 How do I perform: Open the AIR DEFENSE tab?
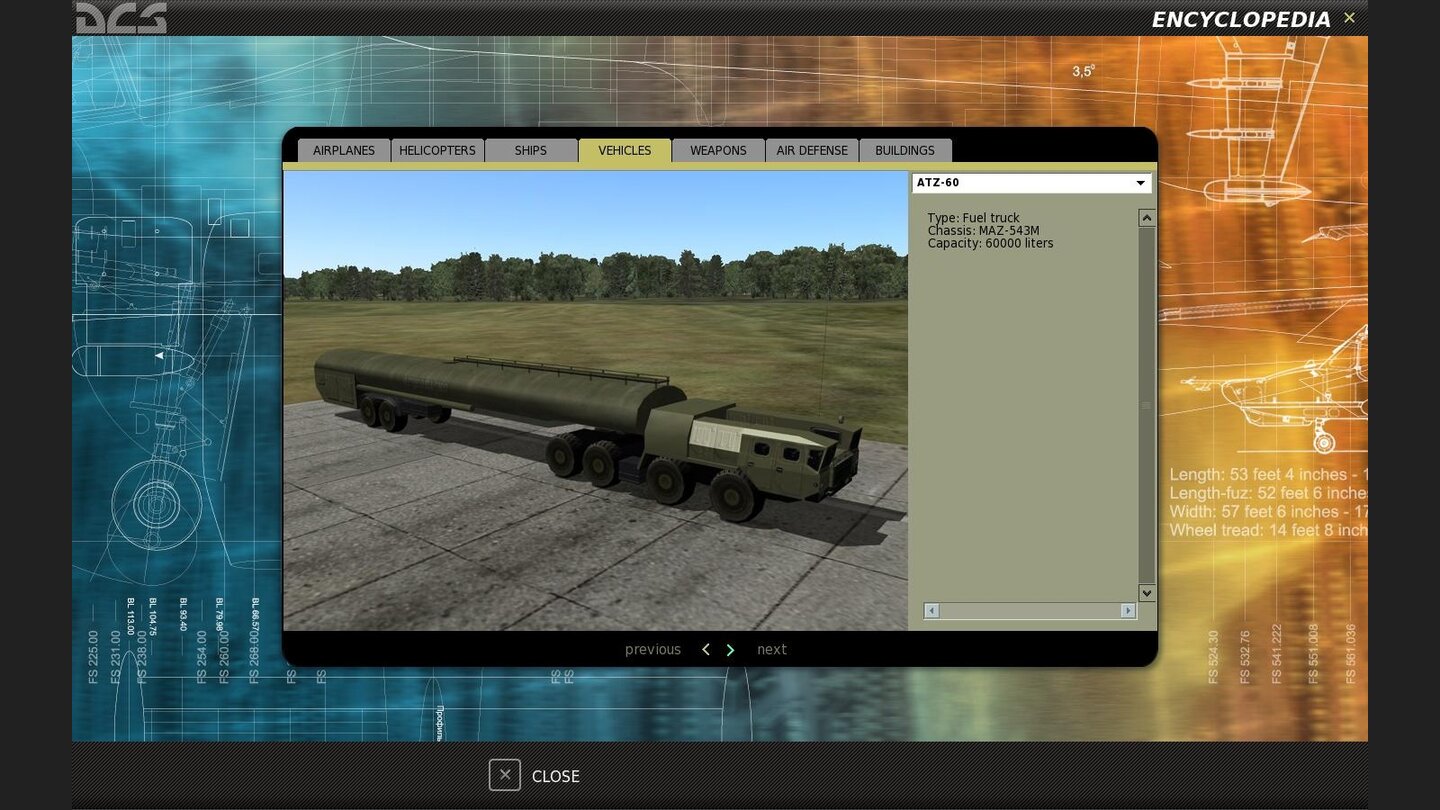pyautogui.click(x=812, y=150)
